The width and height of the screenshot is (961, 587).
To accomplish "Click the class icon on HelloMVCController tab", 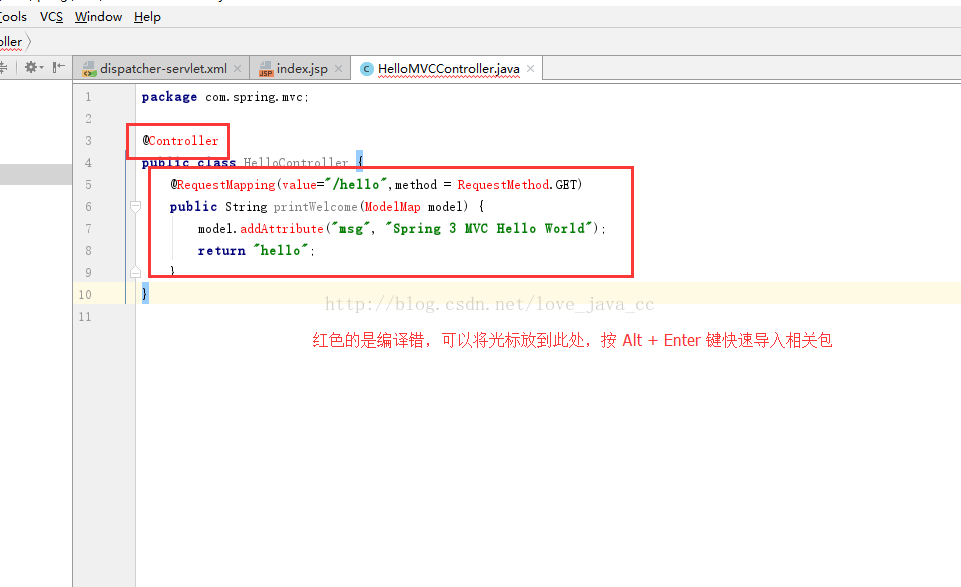I will [x=367, y=69].
